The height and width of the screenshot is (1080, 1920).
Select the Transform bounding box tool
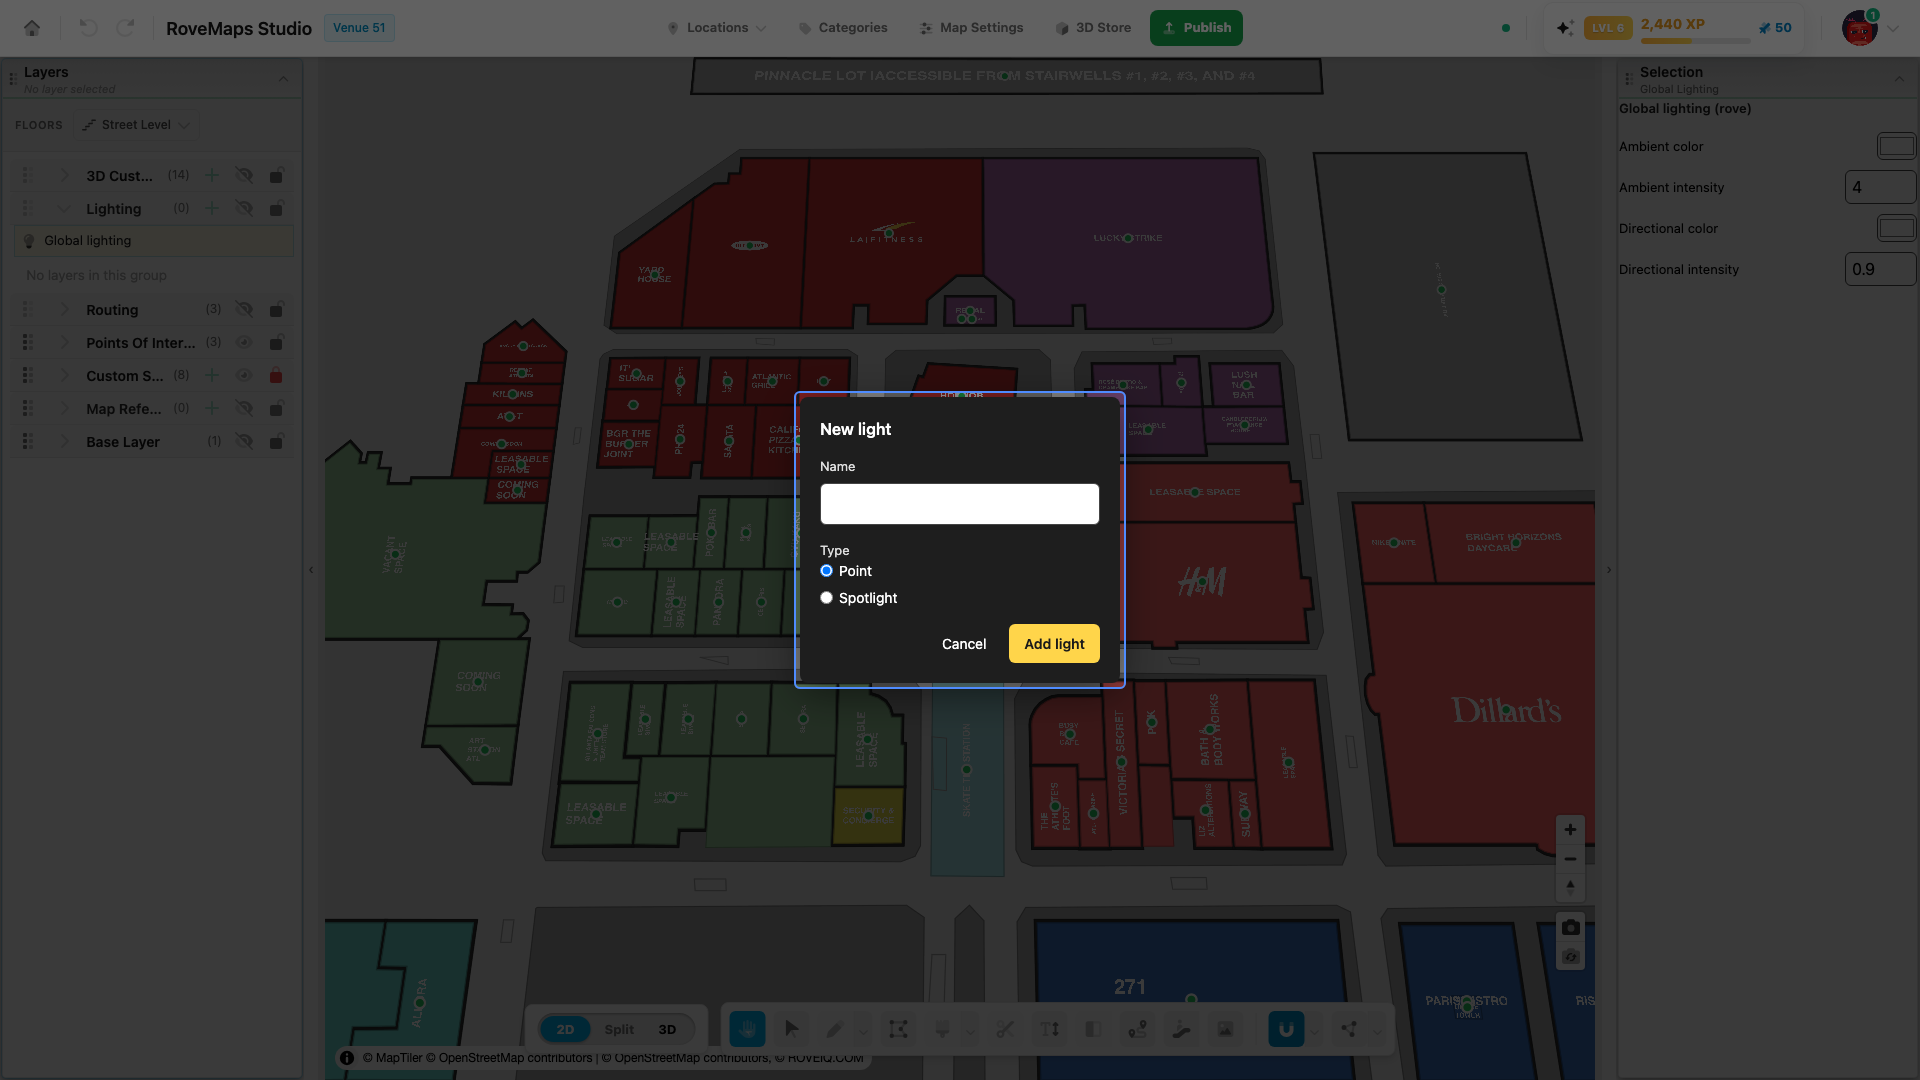[898, 1029]
